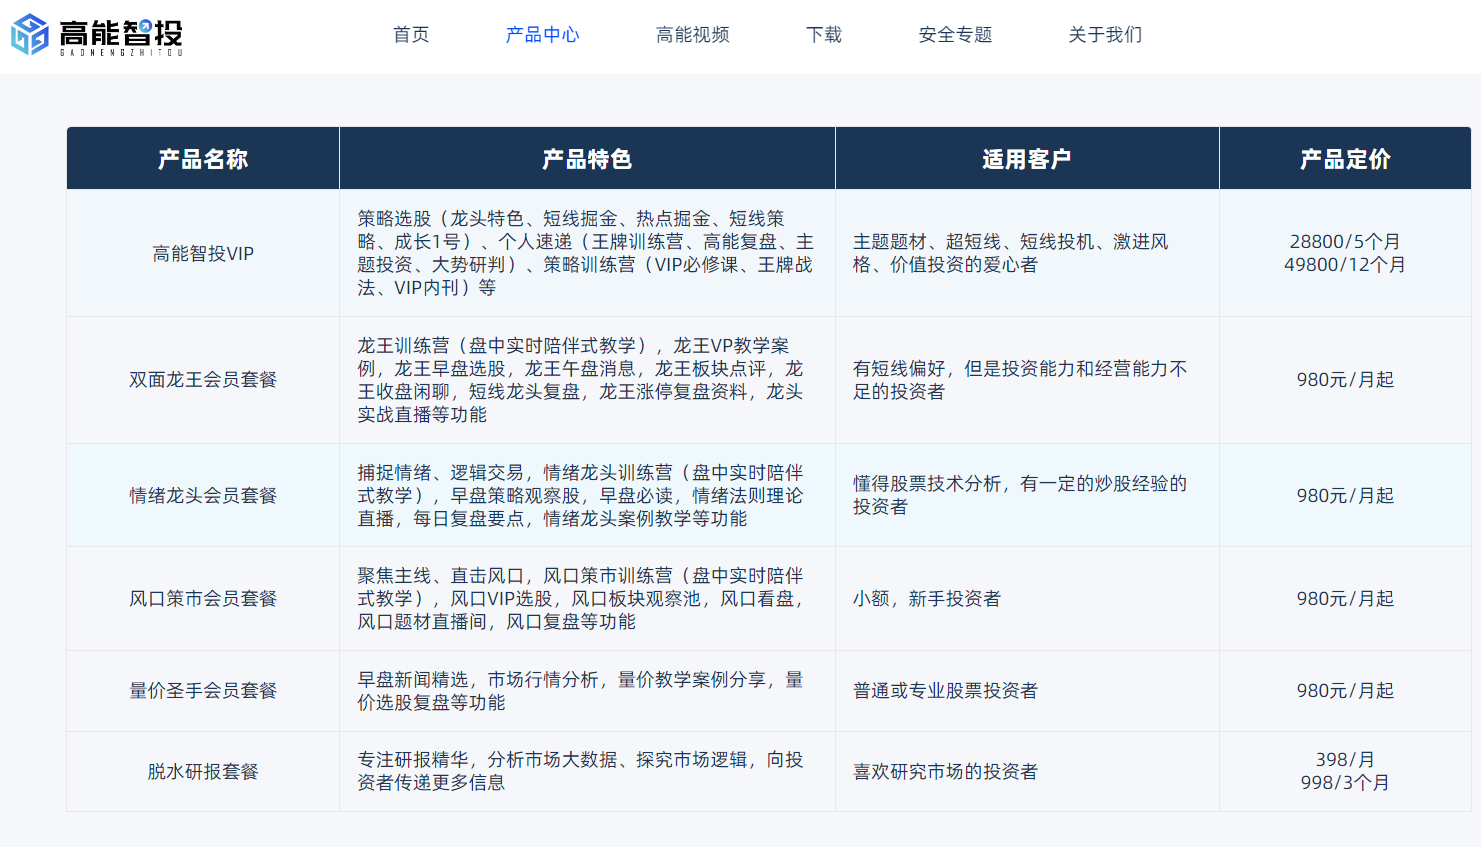Image resolution: width=1481 pixels, height=847 pixels.
Task: Select the 高能智投VIP product name cell
Action: pos(203,253)
